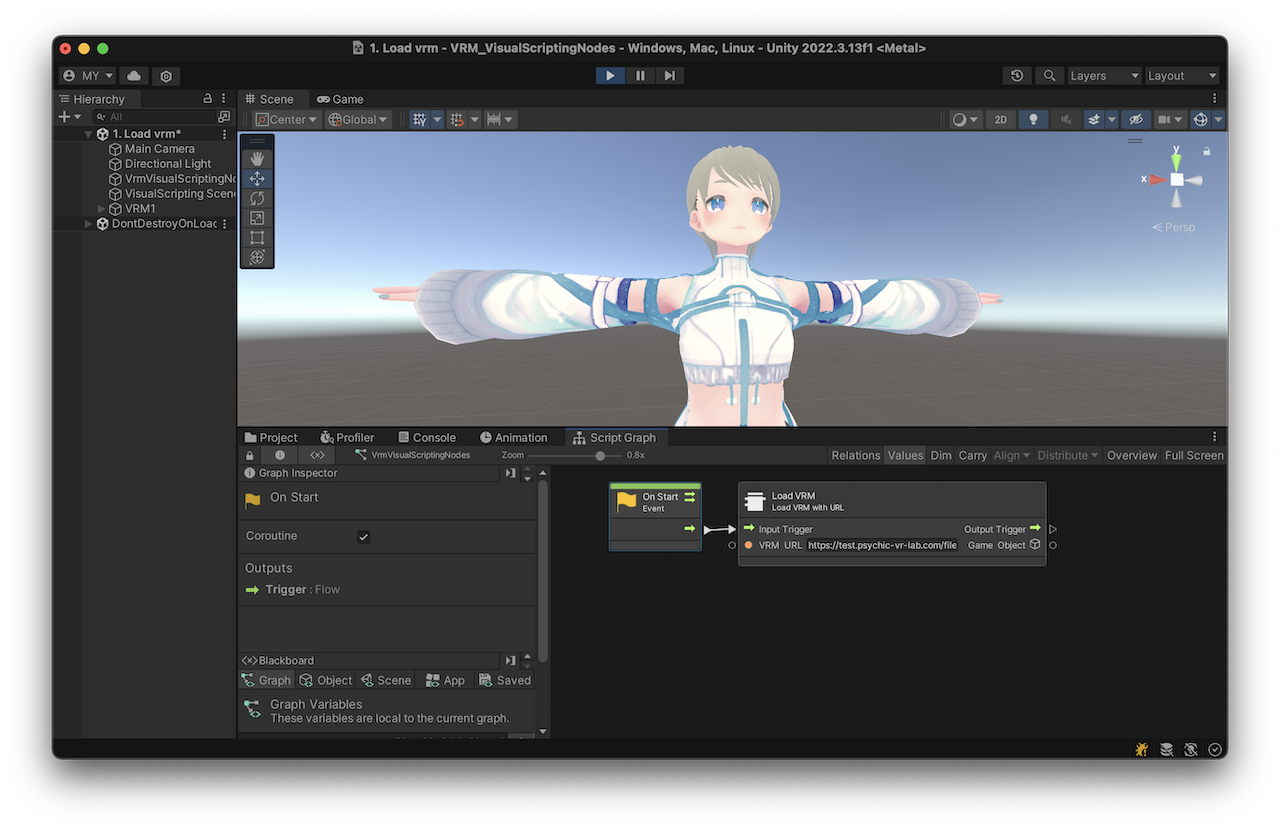
Task: Select Main Camera in Hierarchy
Action: coord(160,149)
